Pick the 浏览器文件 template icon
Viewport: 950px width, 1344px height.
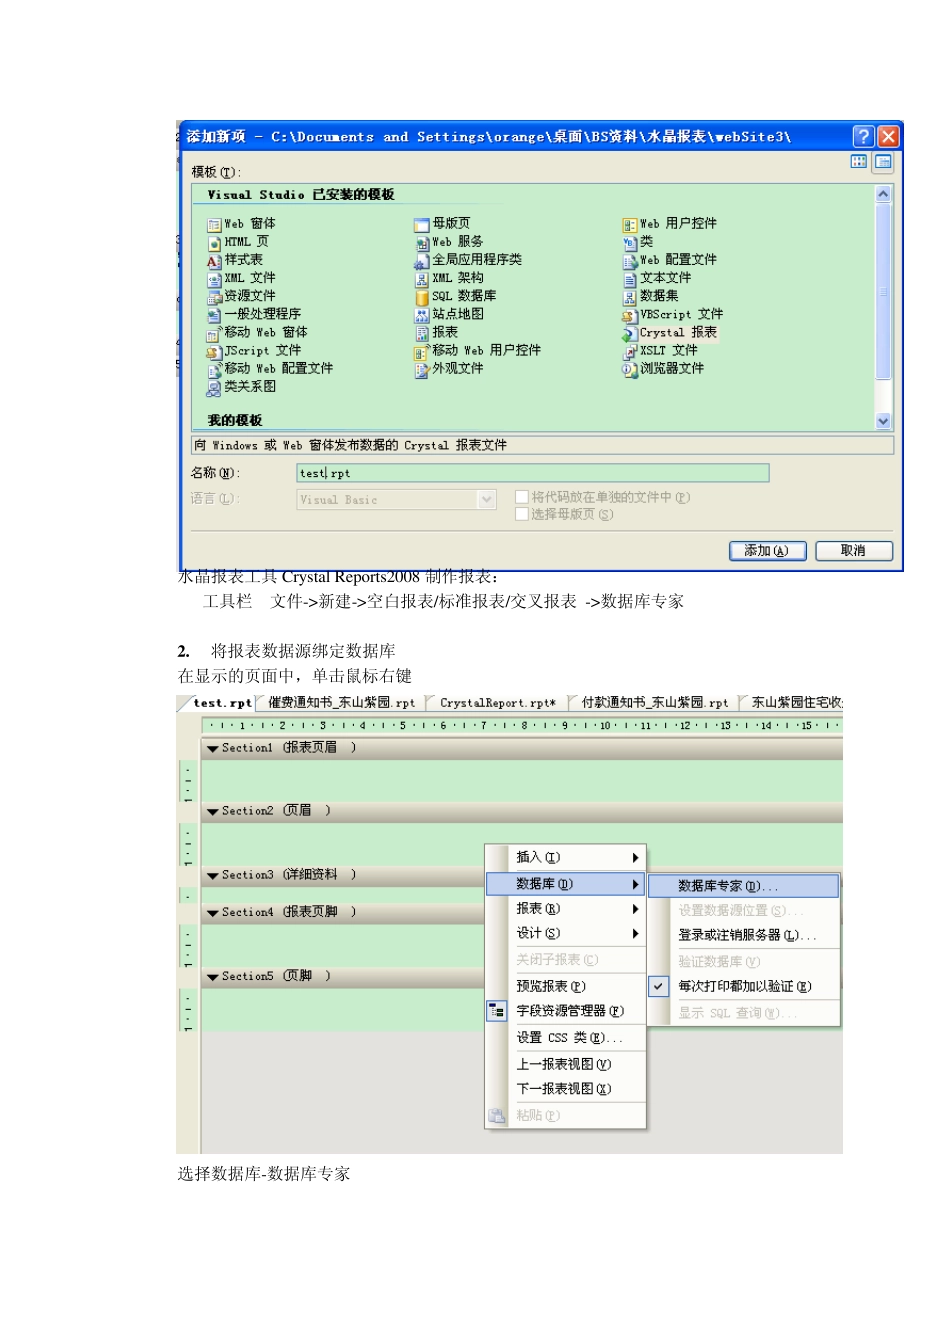(x=630, y=370)
